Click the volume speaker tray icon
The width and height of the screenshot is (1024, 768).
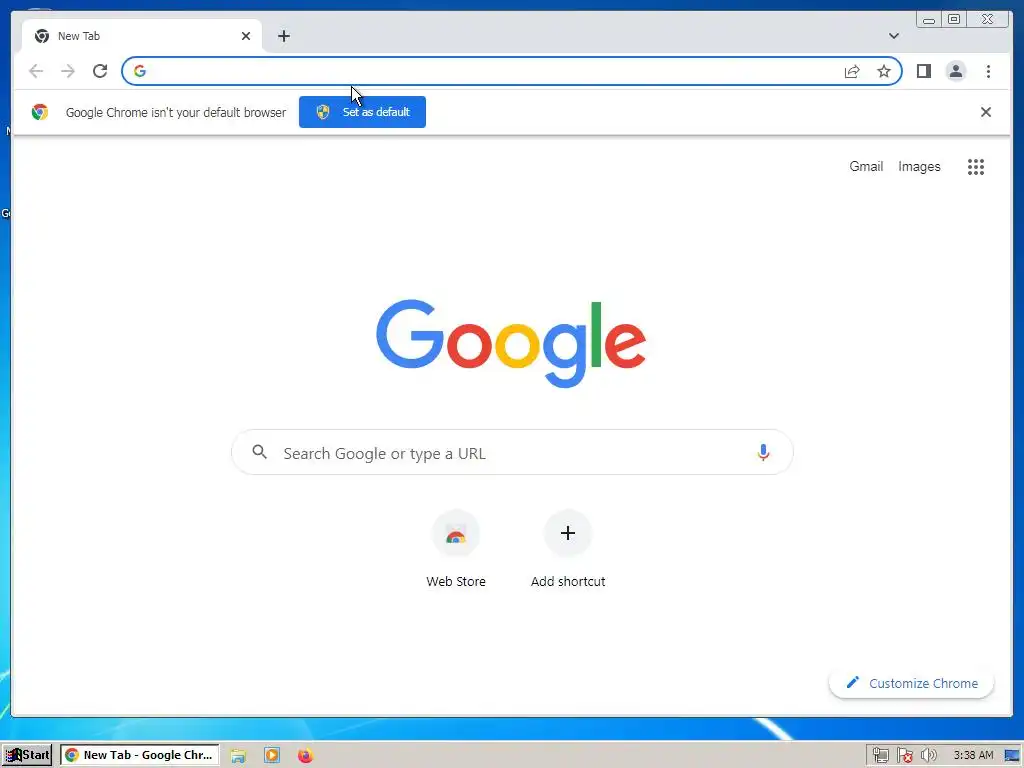pyautogui.click(x=928, y=756)
